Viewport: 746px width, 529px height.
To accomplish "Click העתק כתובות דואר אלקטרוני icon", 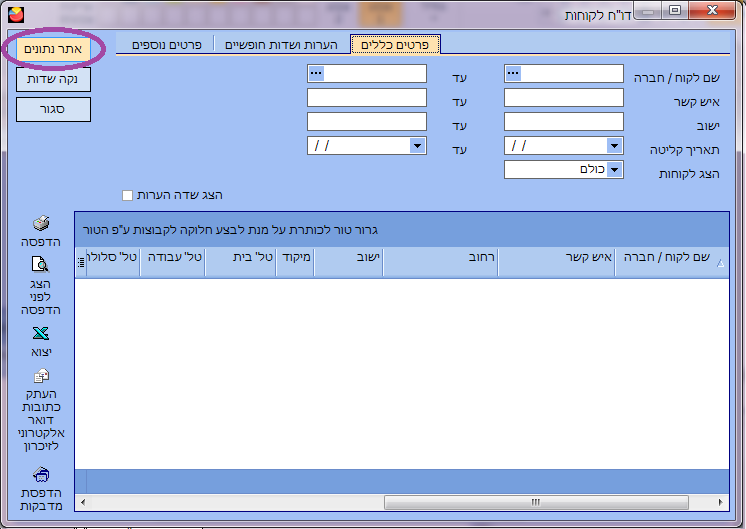I will pos(41,377).
